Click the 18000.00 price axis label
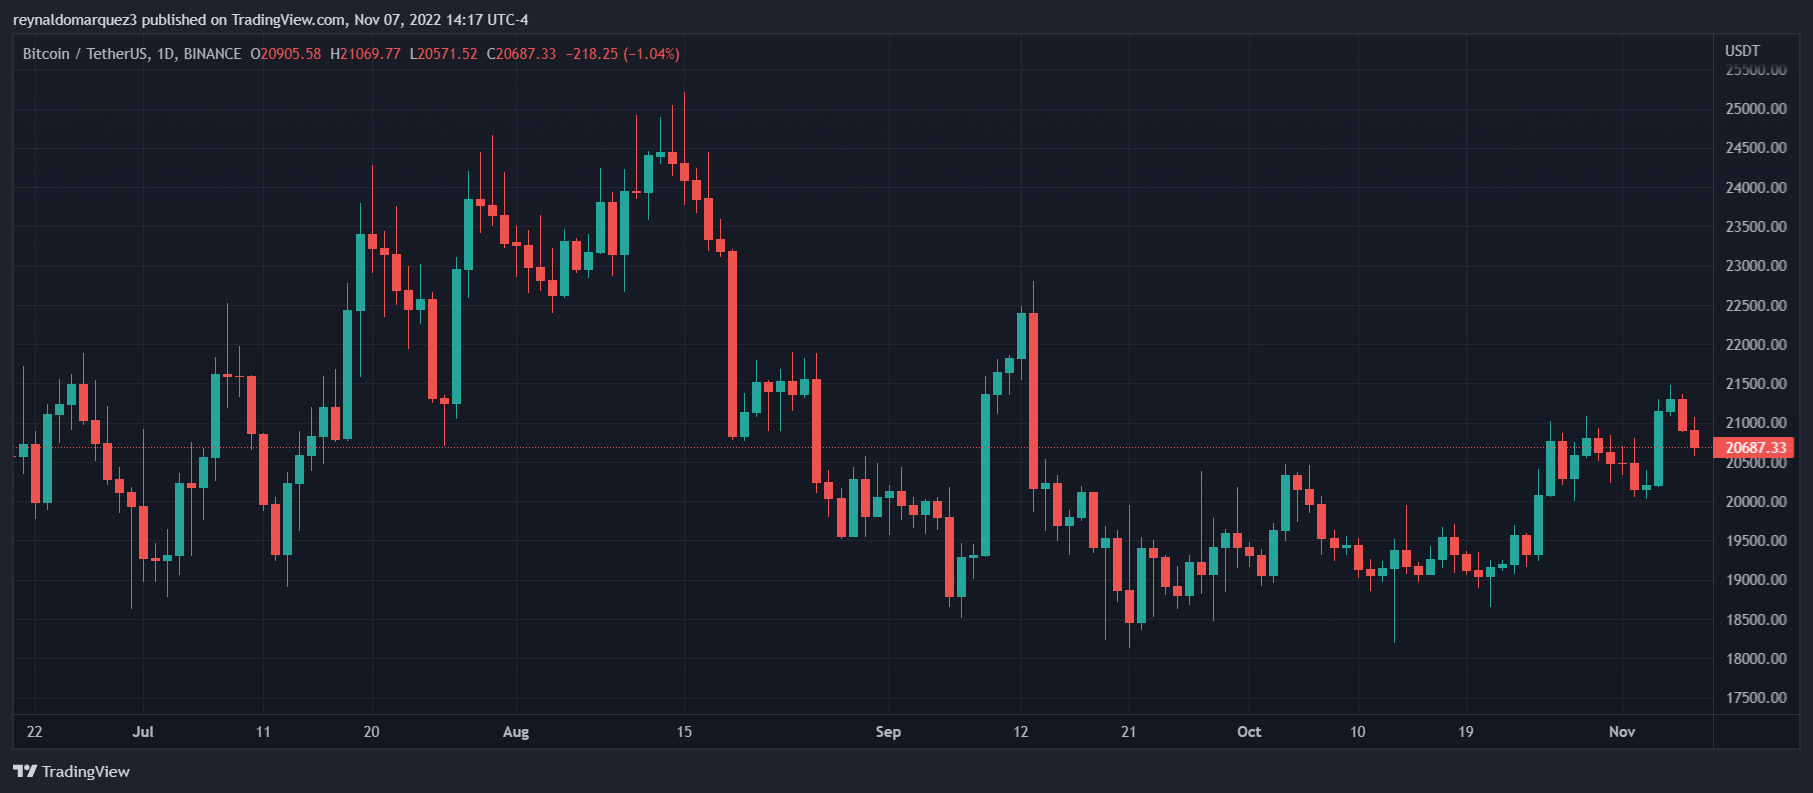1813x793 pixels. pos(1756,658)
